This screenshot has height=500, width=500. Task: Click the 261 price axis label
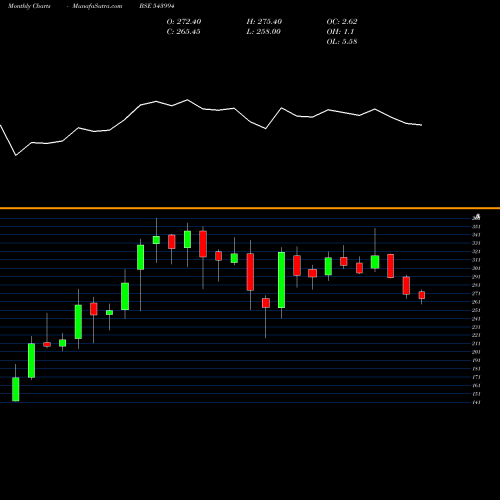click(476, 302)
